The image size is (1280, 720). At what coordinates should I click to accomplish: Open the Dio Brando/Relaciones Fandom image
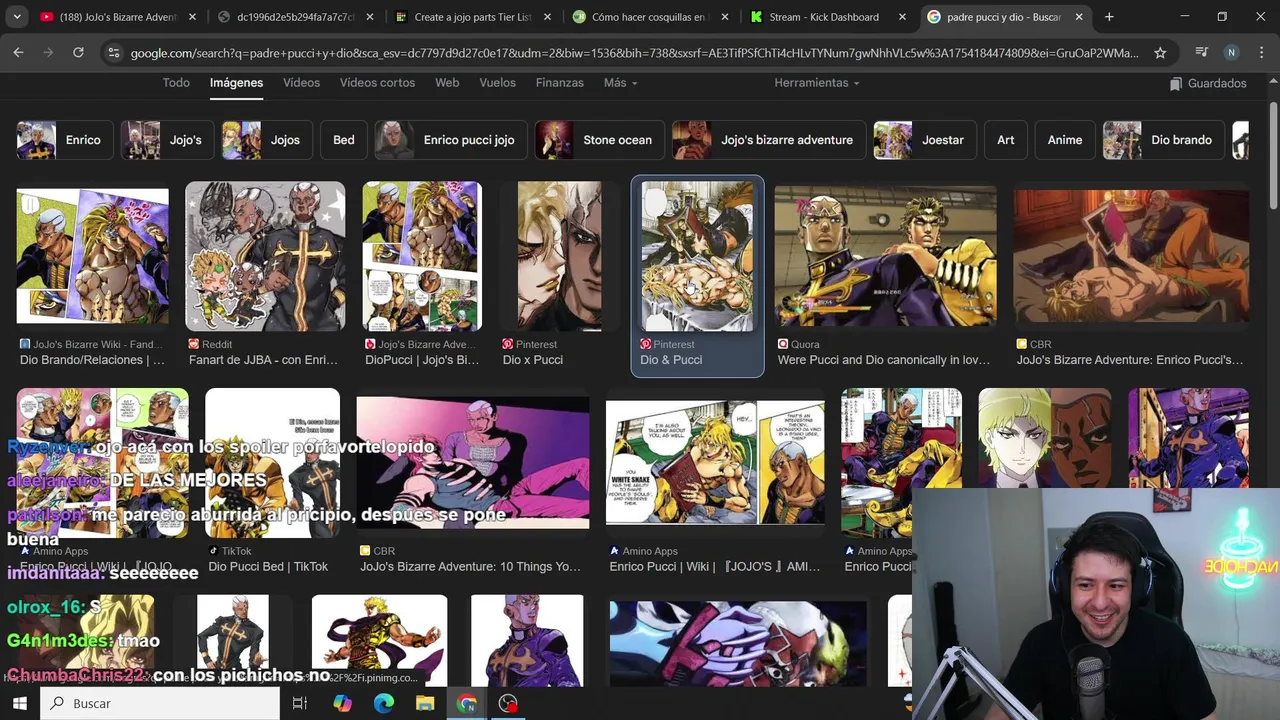tap(92, 257)
